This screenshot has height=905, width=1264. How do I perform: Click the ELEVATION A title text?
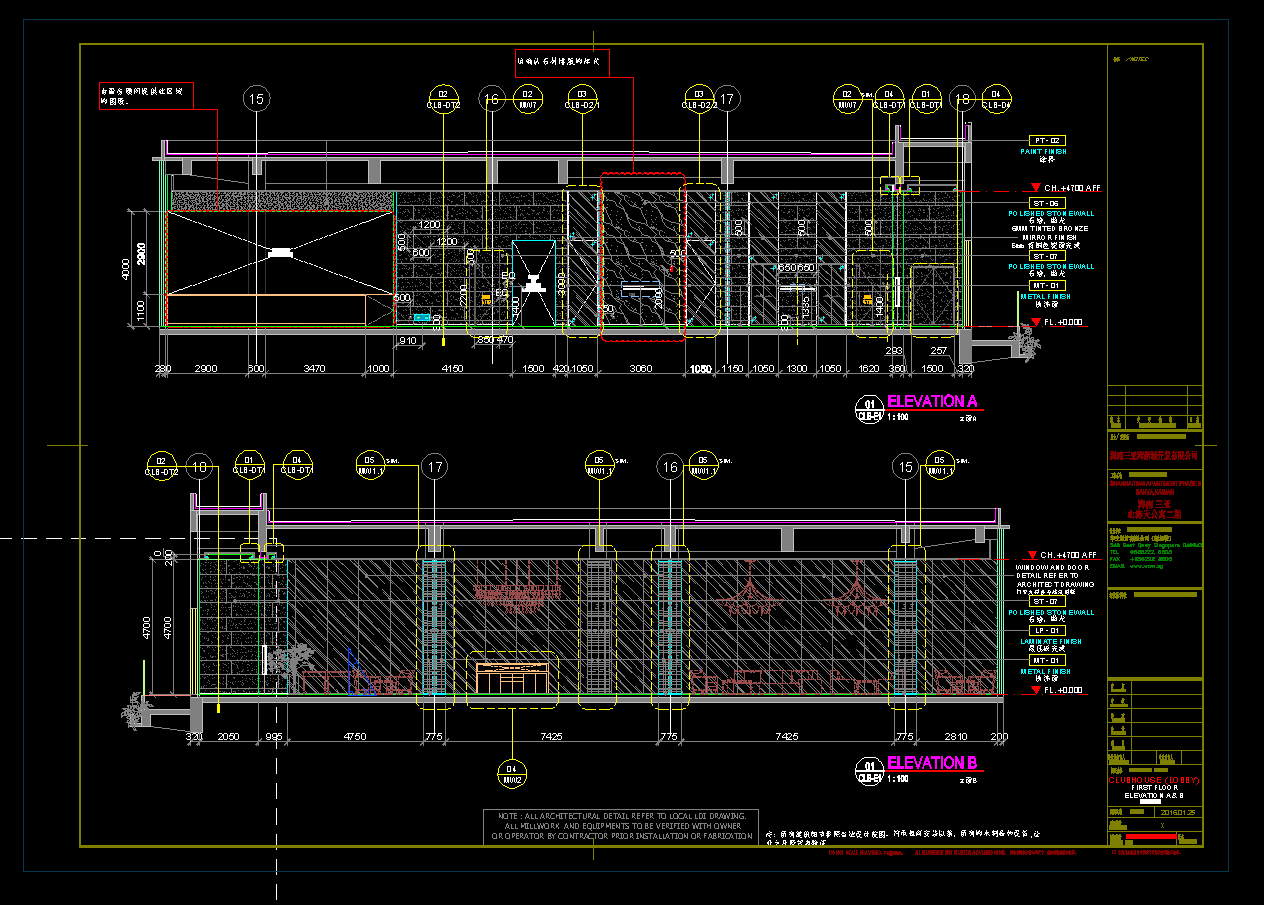pos(932,402)
